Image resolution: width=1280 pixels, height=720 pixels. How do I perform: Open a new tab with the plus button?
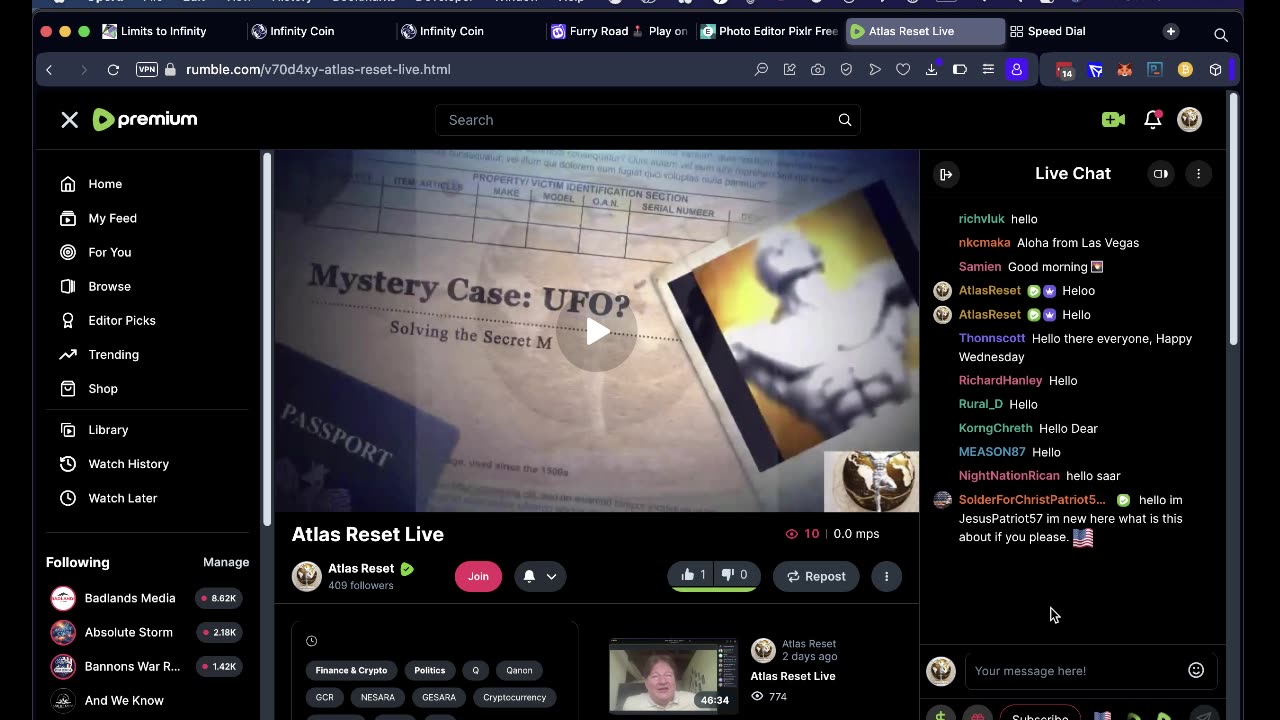click(1171, 31)
